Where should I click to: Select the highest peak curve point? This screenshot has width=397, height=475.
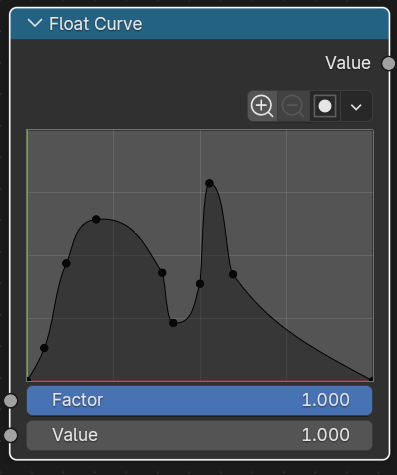(x=209, y=183)
